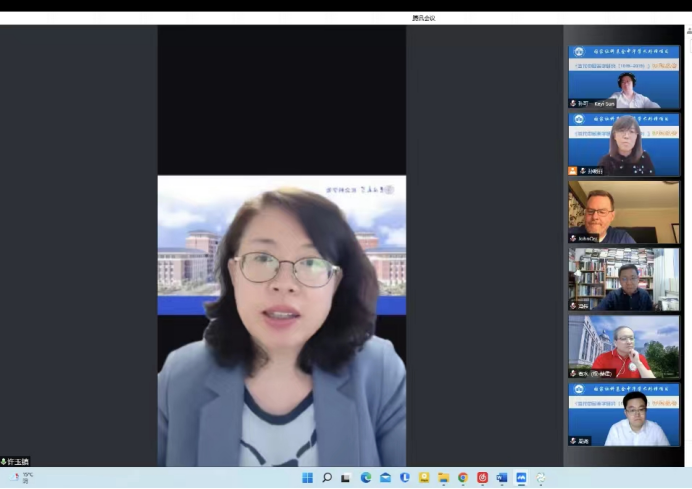
Task: Open Google Chrome from the taskbar
Action: tap(463, 478)
